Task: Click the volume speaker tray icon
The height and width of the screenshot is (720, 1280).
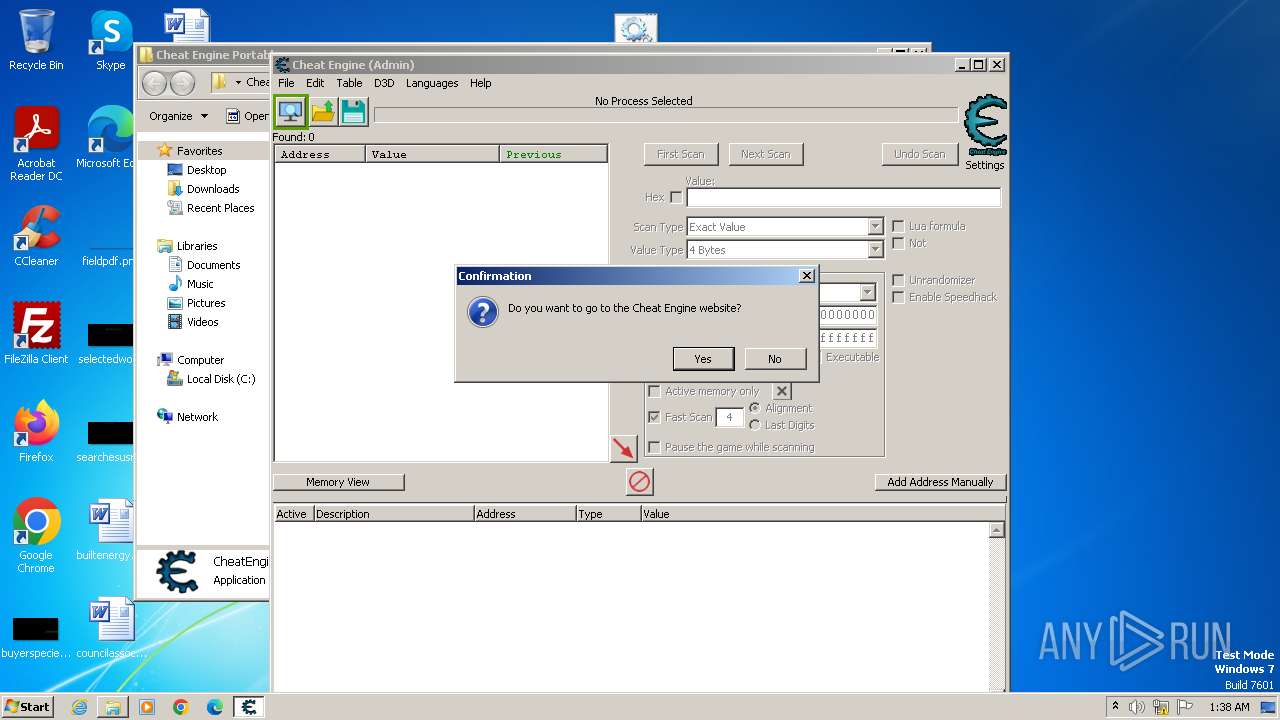Action: 1137,707
